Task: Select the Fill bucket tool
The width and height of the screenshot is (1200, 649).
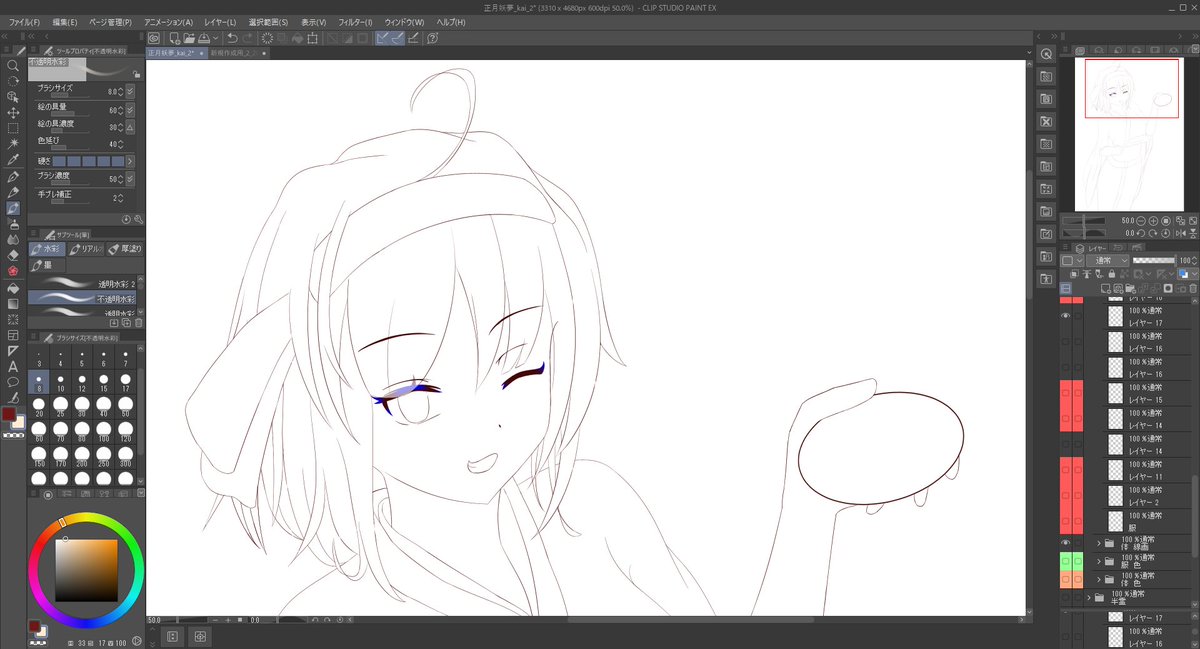Action: coord(13,288)
